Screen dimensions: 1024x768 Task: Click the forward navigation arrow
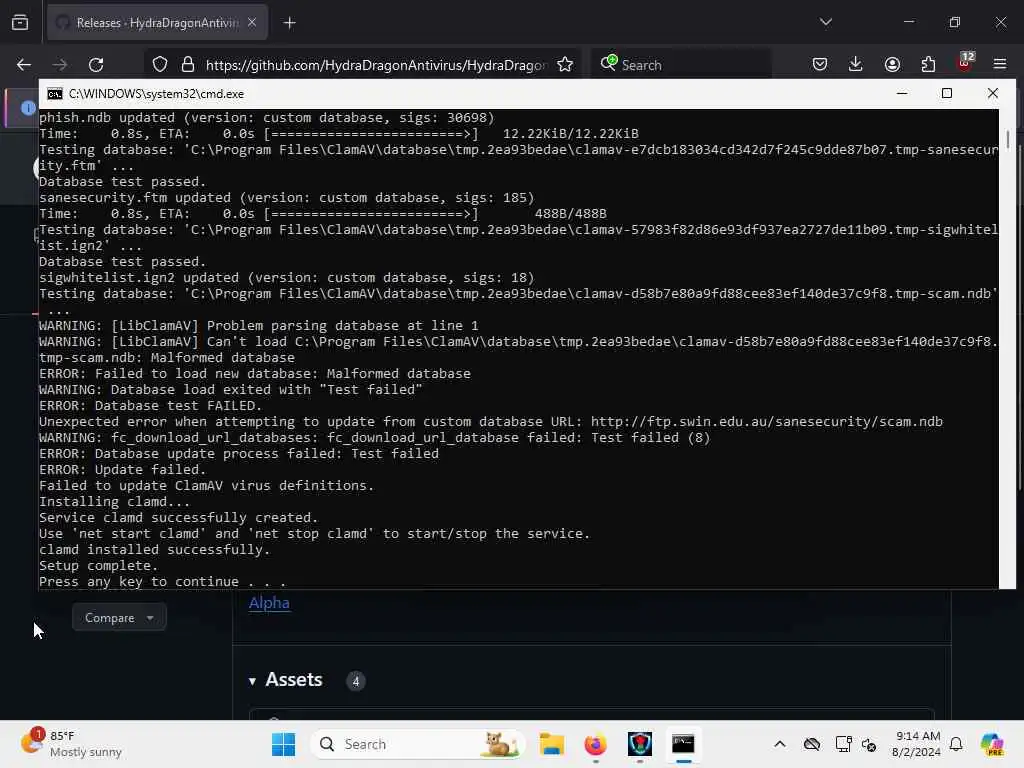(x=59, y=65)
